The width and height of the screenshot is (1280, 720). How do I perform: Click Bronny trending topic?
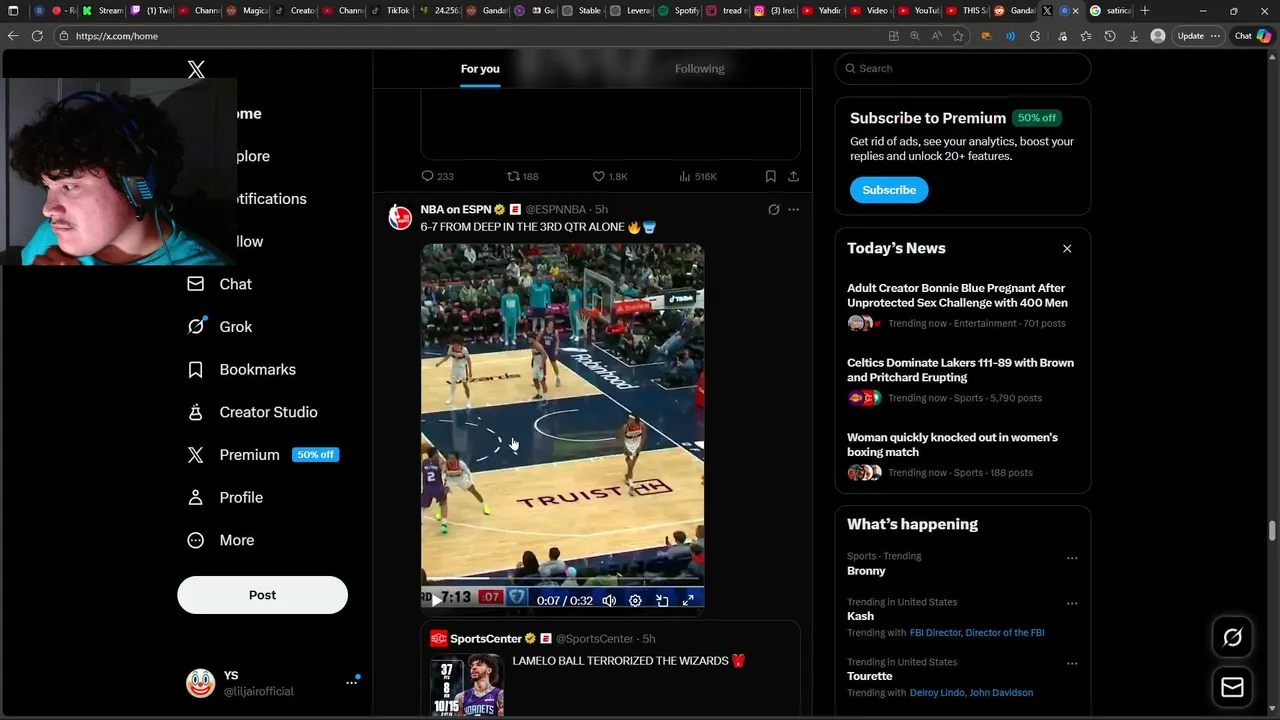[x=866, y=571]
